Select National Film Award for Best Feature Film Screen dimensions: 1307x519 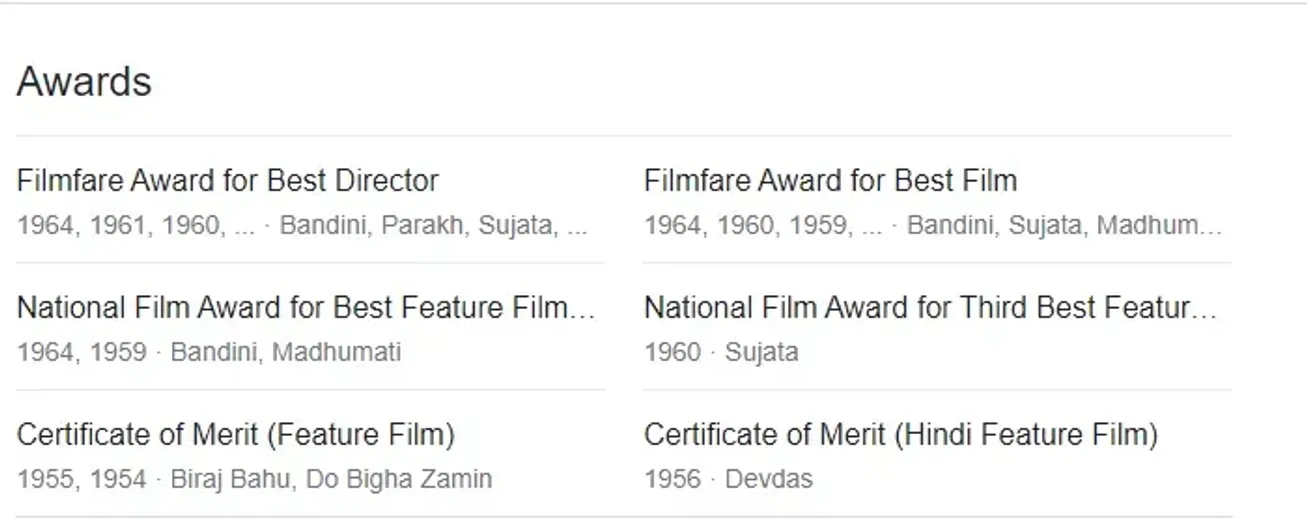pyautogui.click(x=306, y=308)
